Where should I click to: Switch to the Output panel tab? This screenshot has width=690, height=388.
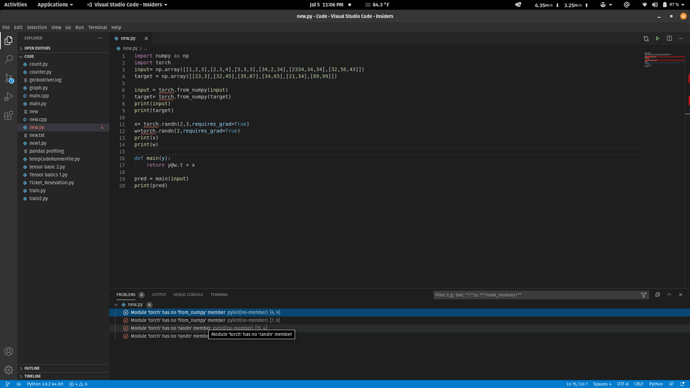point(159,295)
